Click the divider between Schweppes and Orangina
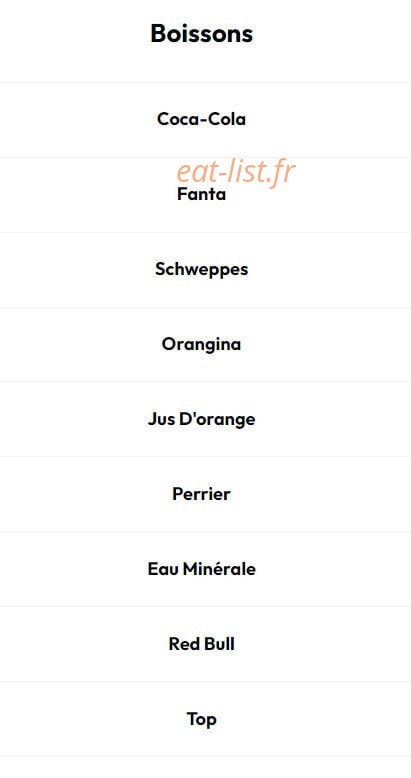Viewport: 411px width, 778px height. 206,307
